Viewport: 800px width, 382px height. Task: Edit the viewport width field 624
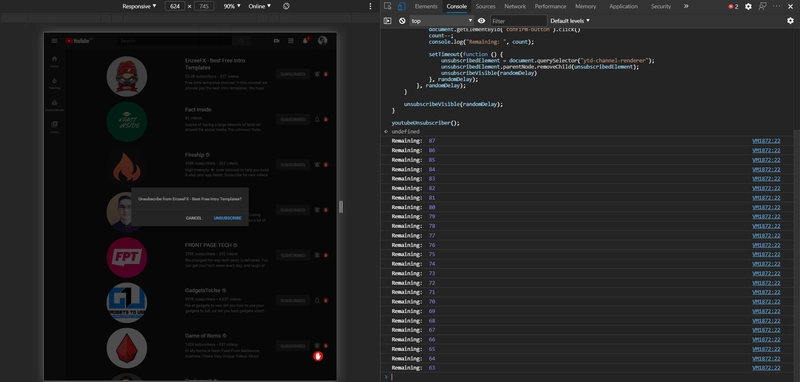click(x=174, y=6)
